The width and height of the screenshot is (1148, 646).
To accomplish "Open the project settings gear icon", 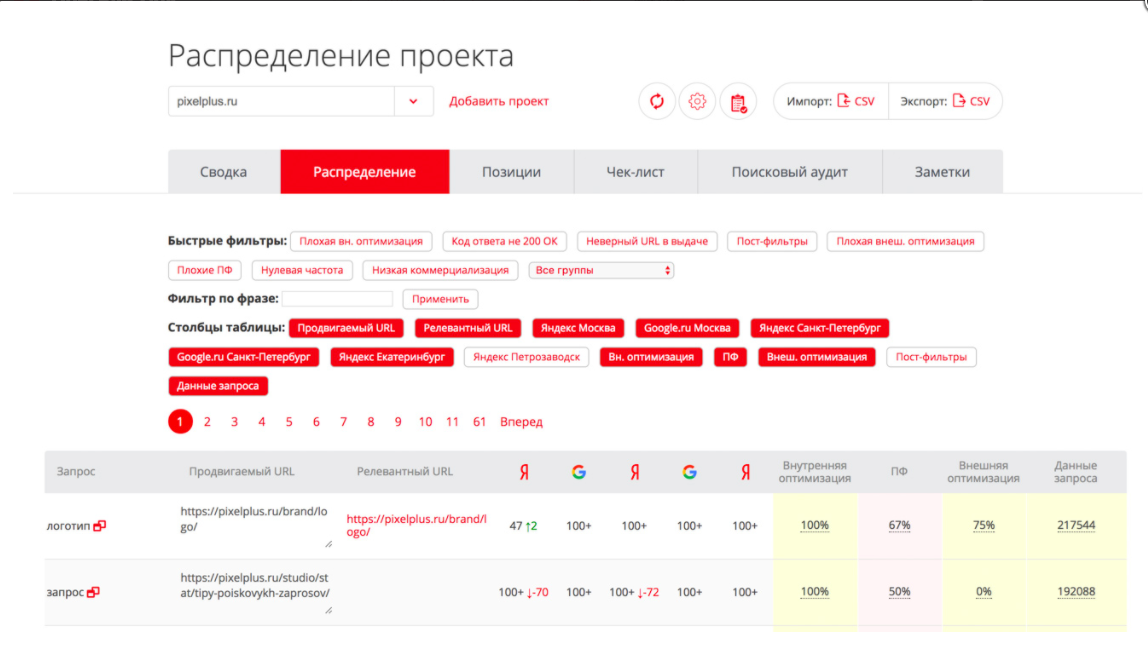I will point(697,101).
